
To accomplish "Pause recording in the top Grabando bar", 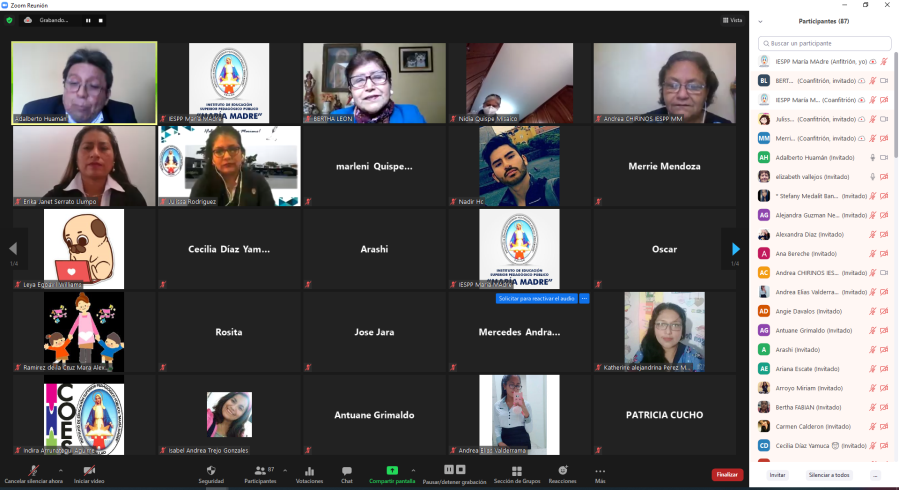I will (87, 20).
